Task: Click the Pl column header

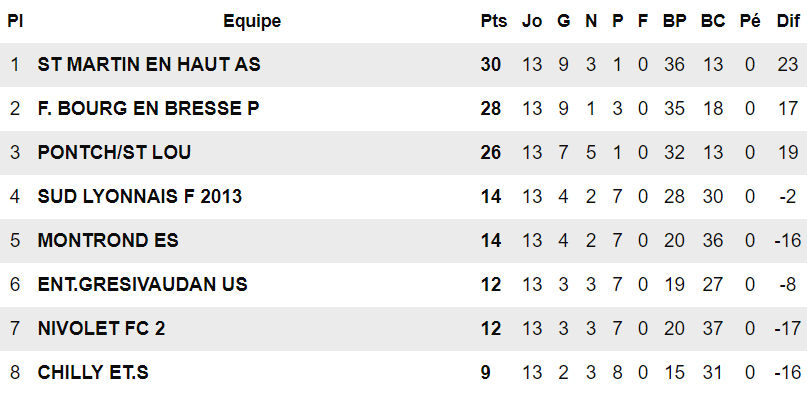Action: (x=15, y=21)
